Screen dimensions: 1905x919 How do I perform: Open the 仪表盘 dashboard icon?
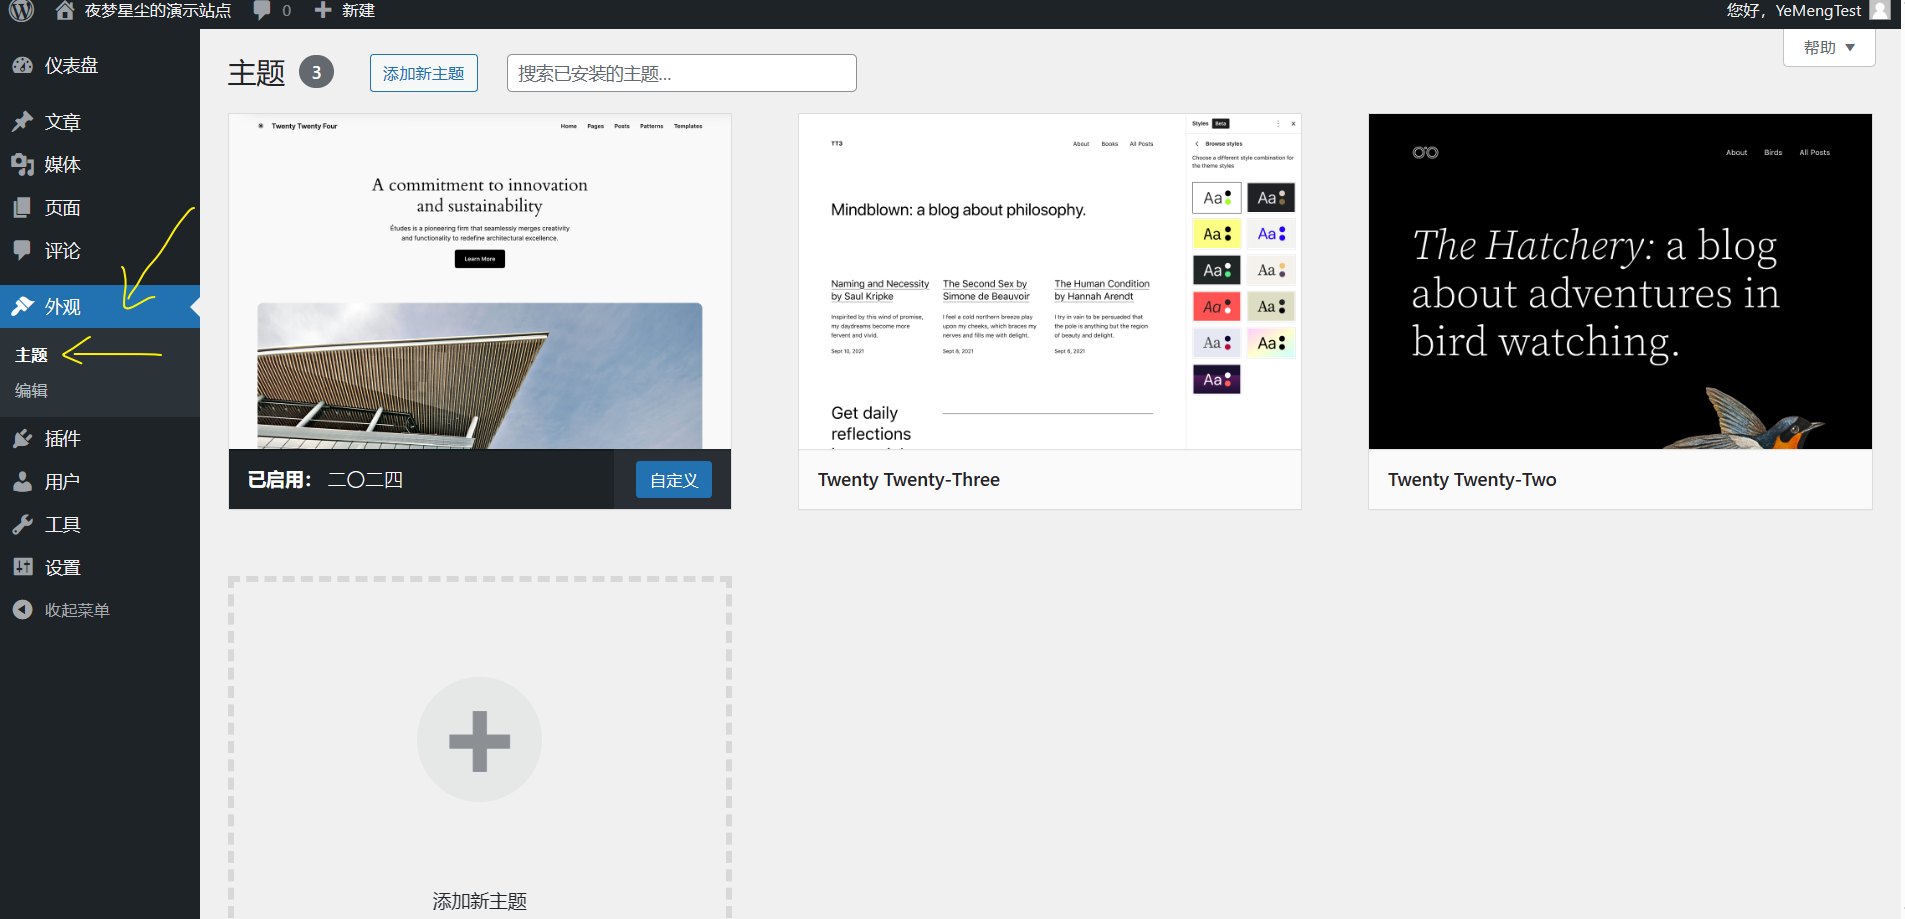coord(23,66)
